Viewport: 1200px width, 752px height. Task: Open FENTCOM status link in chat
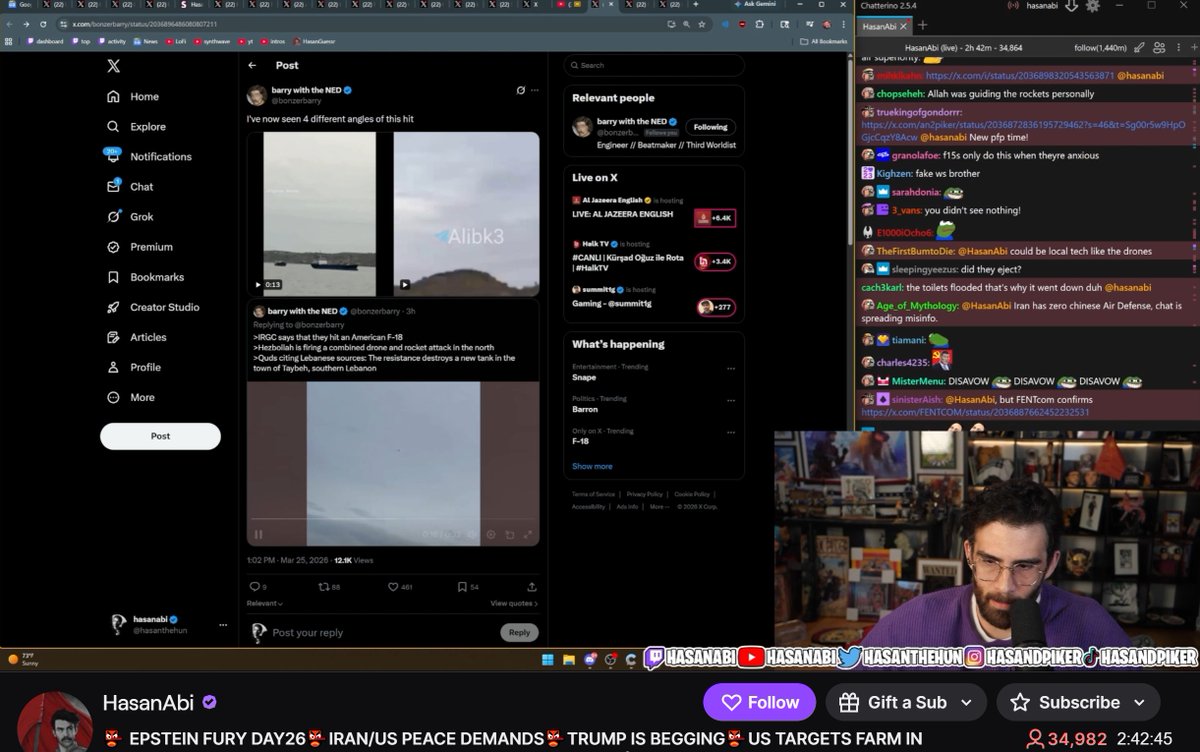point(975,412)
